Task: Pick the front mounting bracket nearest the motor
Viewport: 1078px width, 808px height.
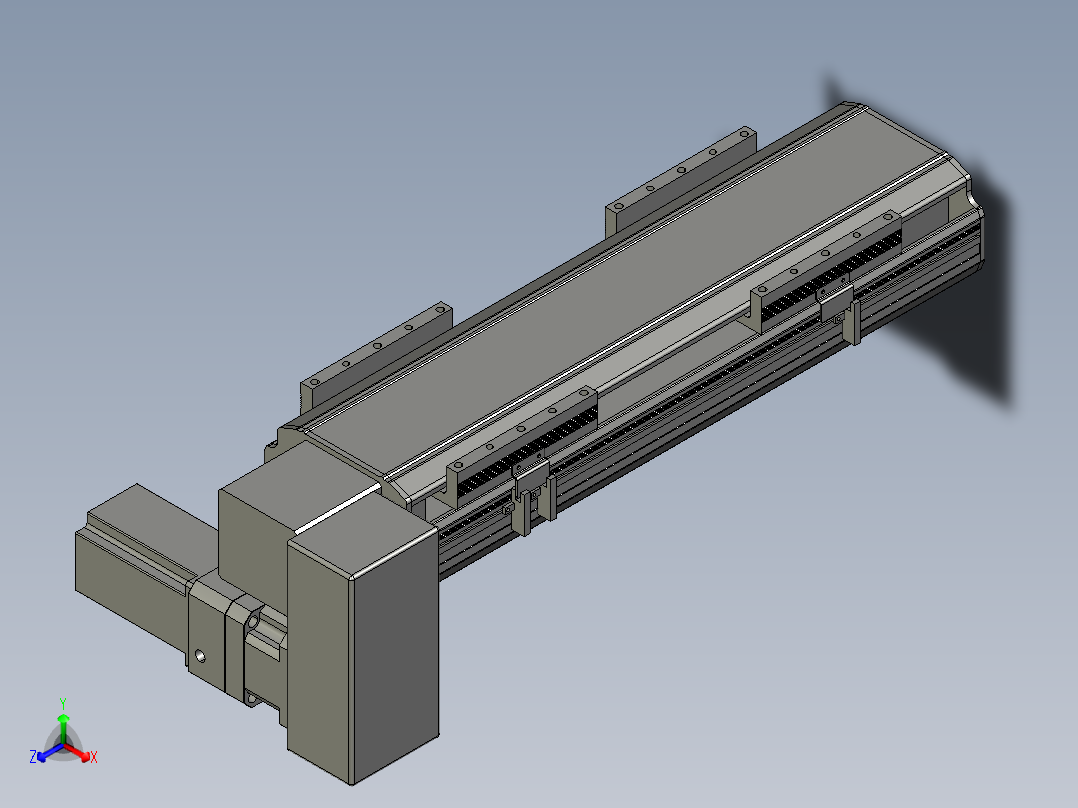Action: pyautogui.click(x=520, y=440)
